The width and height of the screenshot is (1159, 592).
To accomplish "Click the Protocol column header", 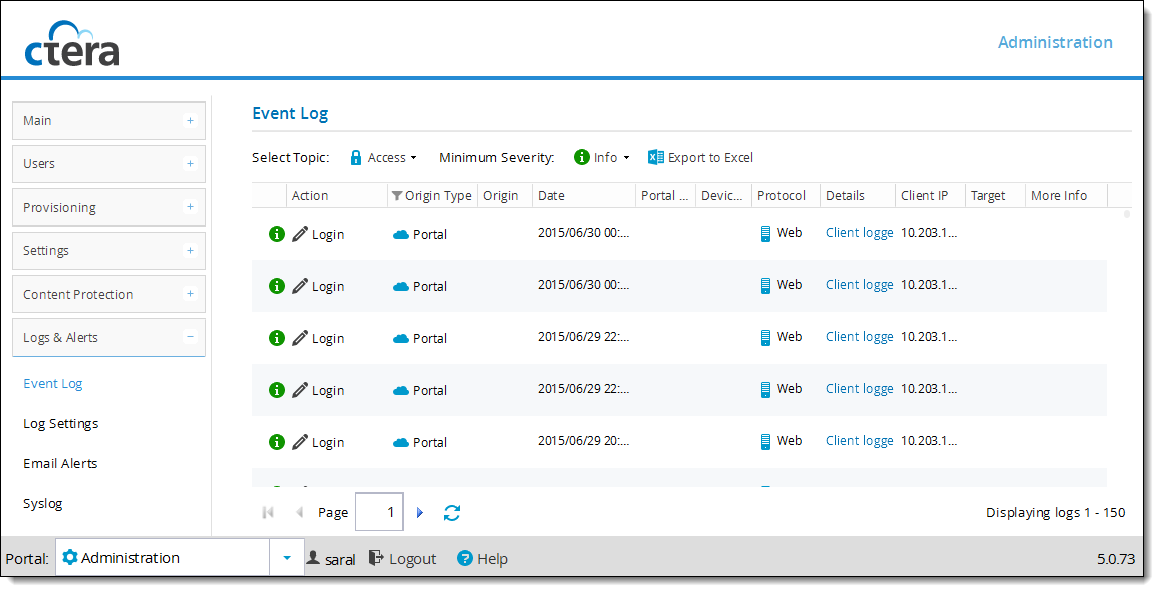I will [786, 196].
